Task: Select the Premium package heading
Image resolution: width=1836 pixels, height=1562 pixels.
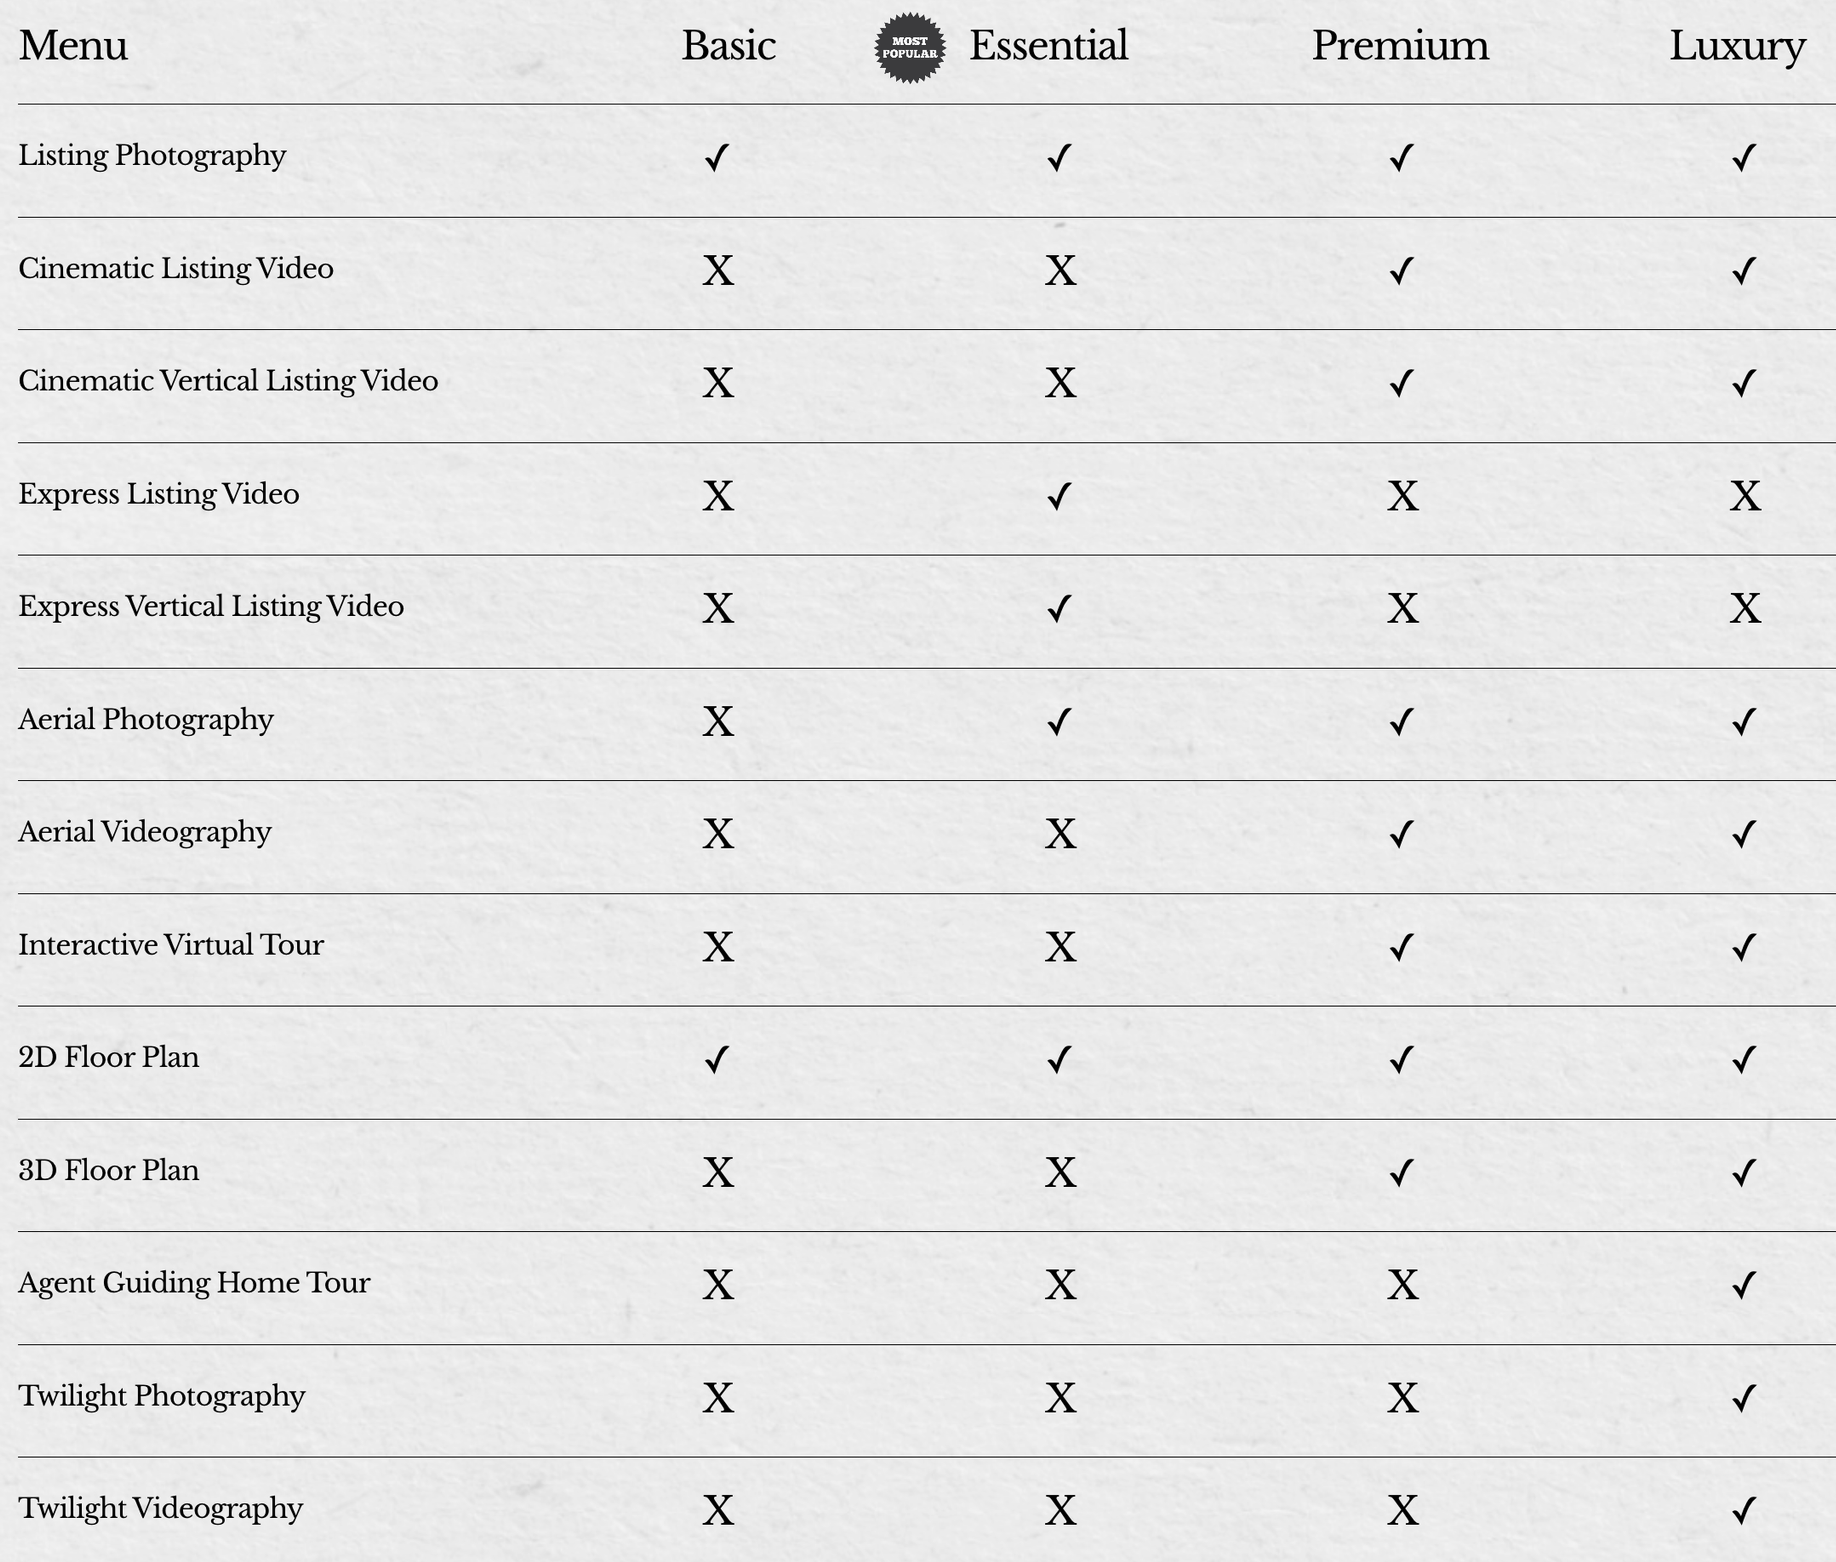Action: click(x=1400, y=46)
